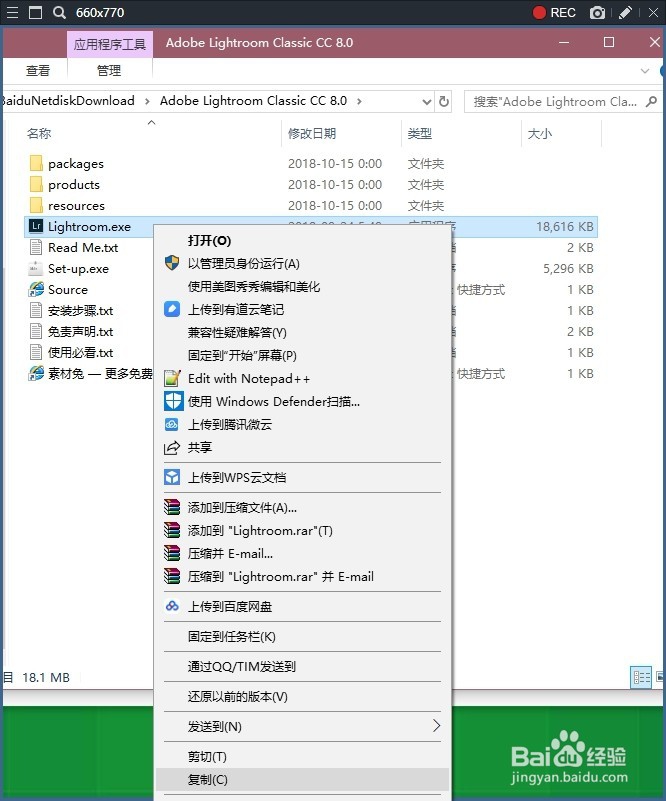Open the 查看 ribbon tab

coord(38,70)
